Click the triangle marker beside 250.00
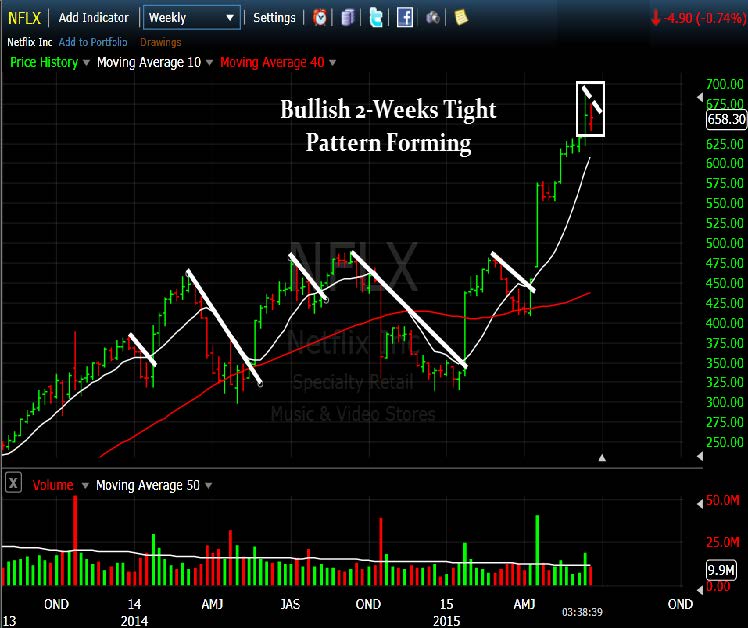The height and width of the screenshot is (628, 748). pos(700,456)
